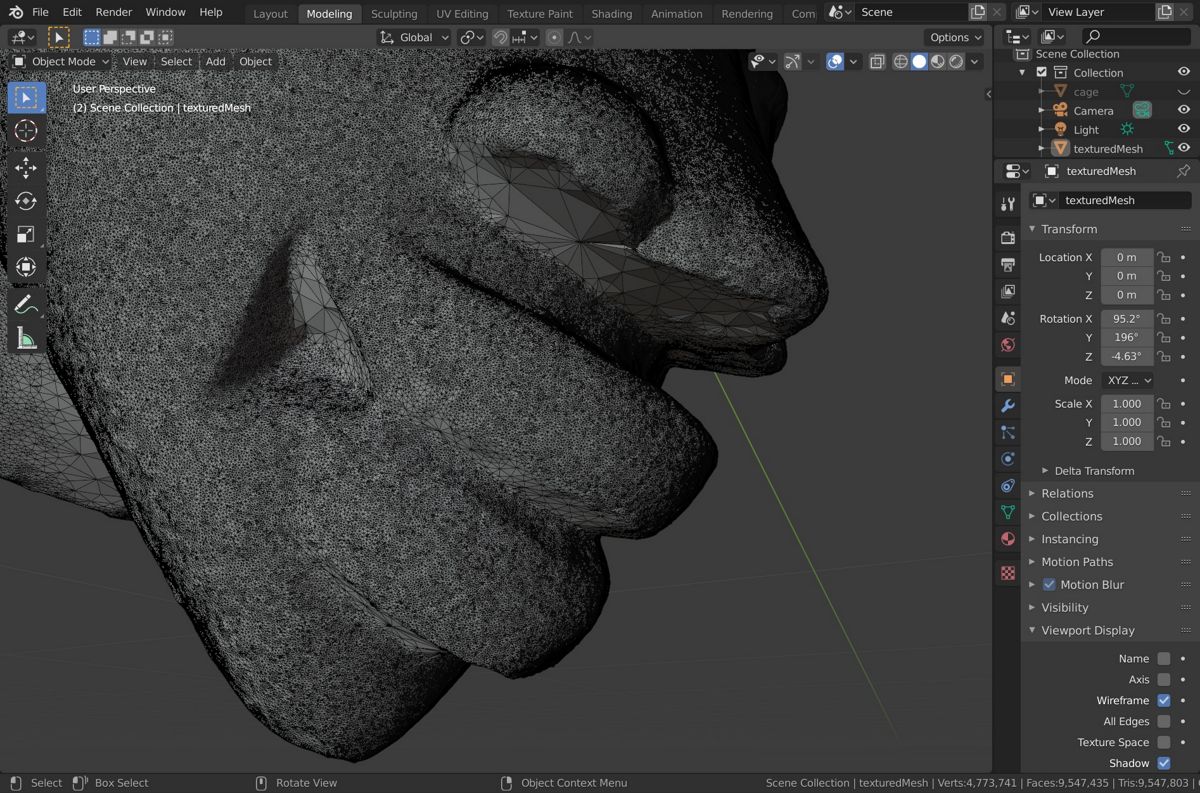The image size is (1200, 793).
Task: Activate the Rotate tool
Action: click(x=27, y=201)
